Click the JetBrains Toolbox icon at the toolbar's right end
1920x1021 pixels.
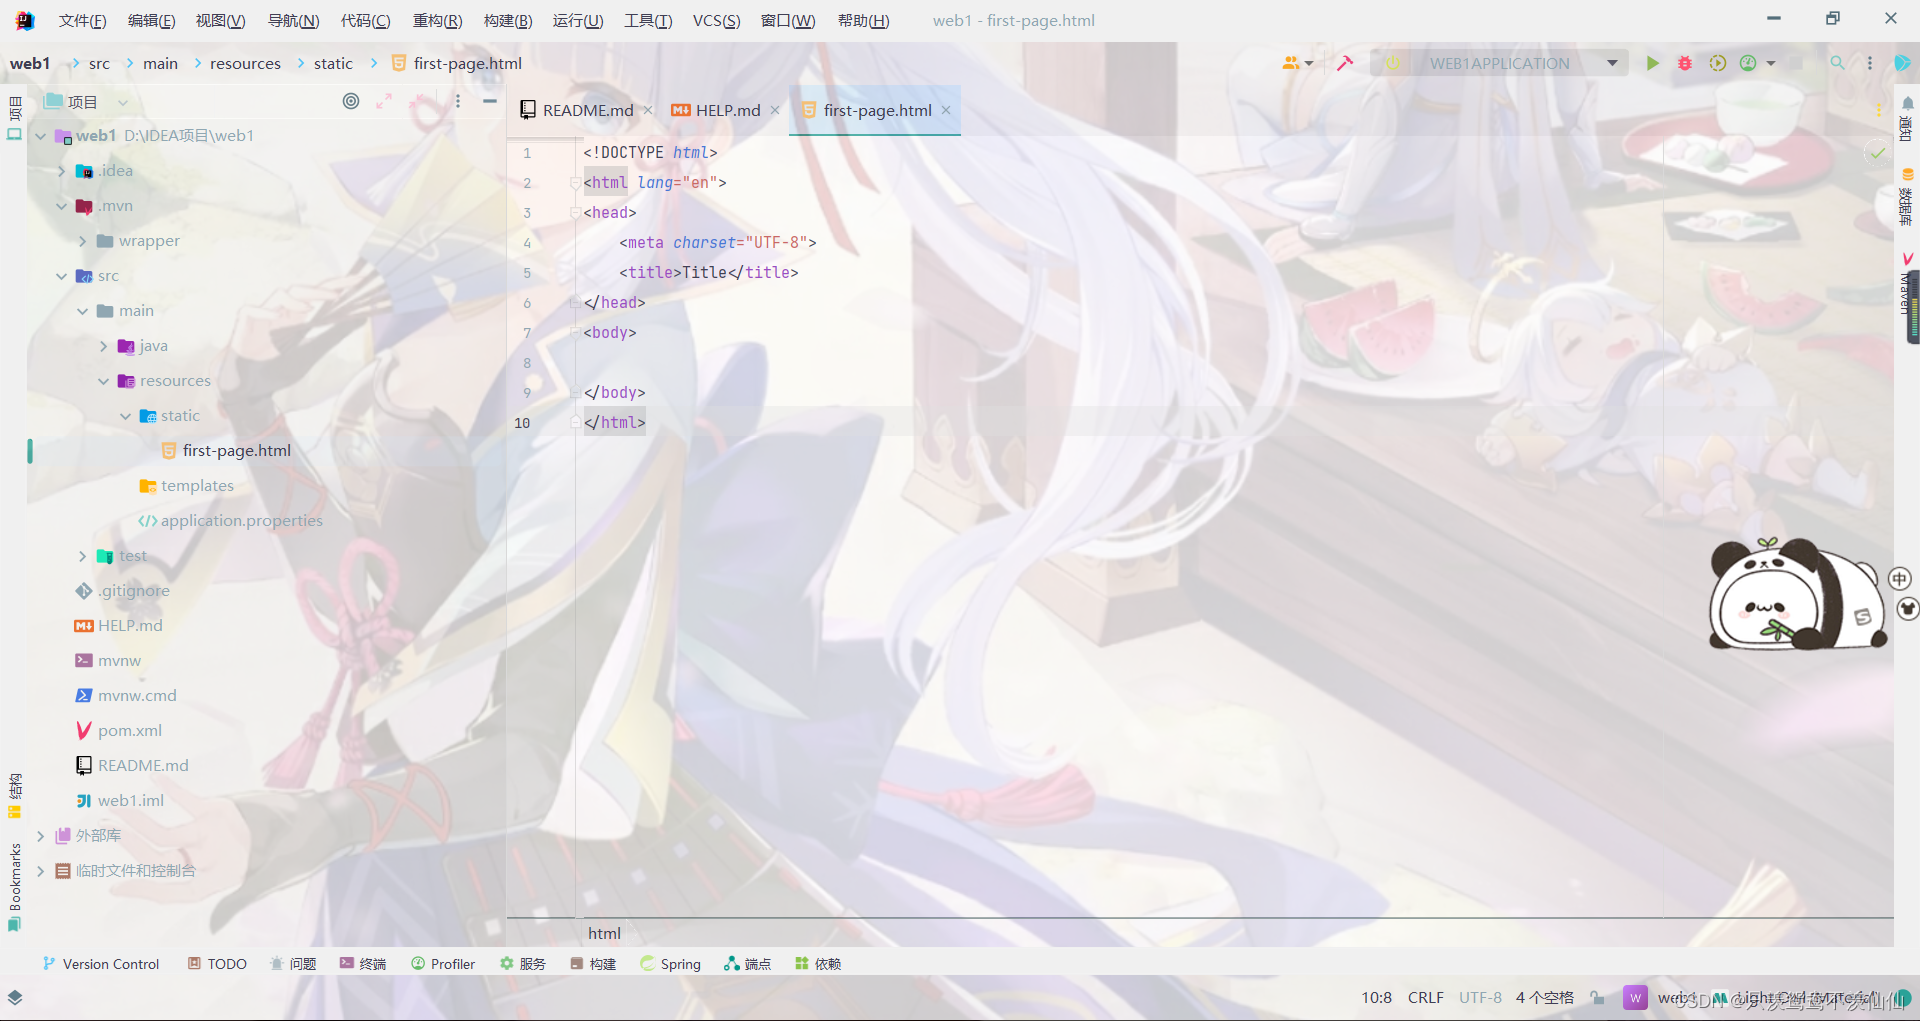coord(1902,63)
